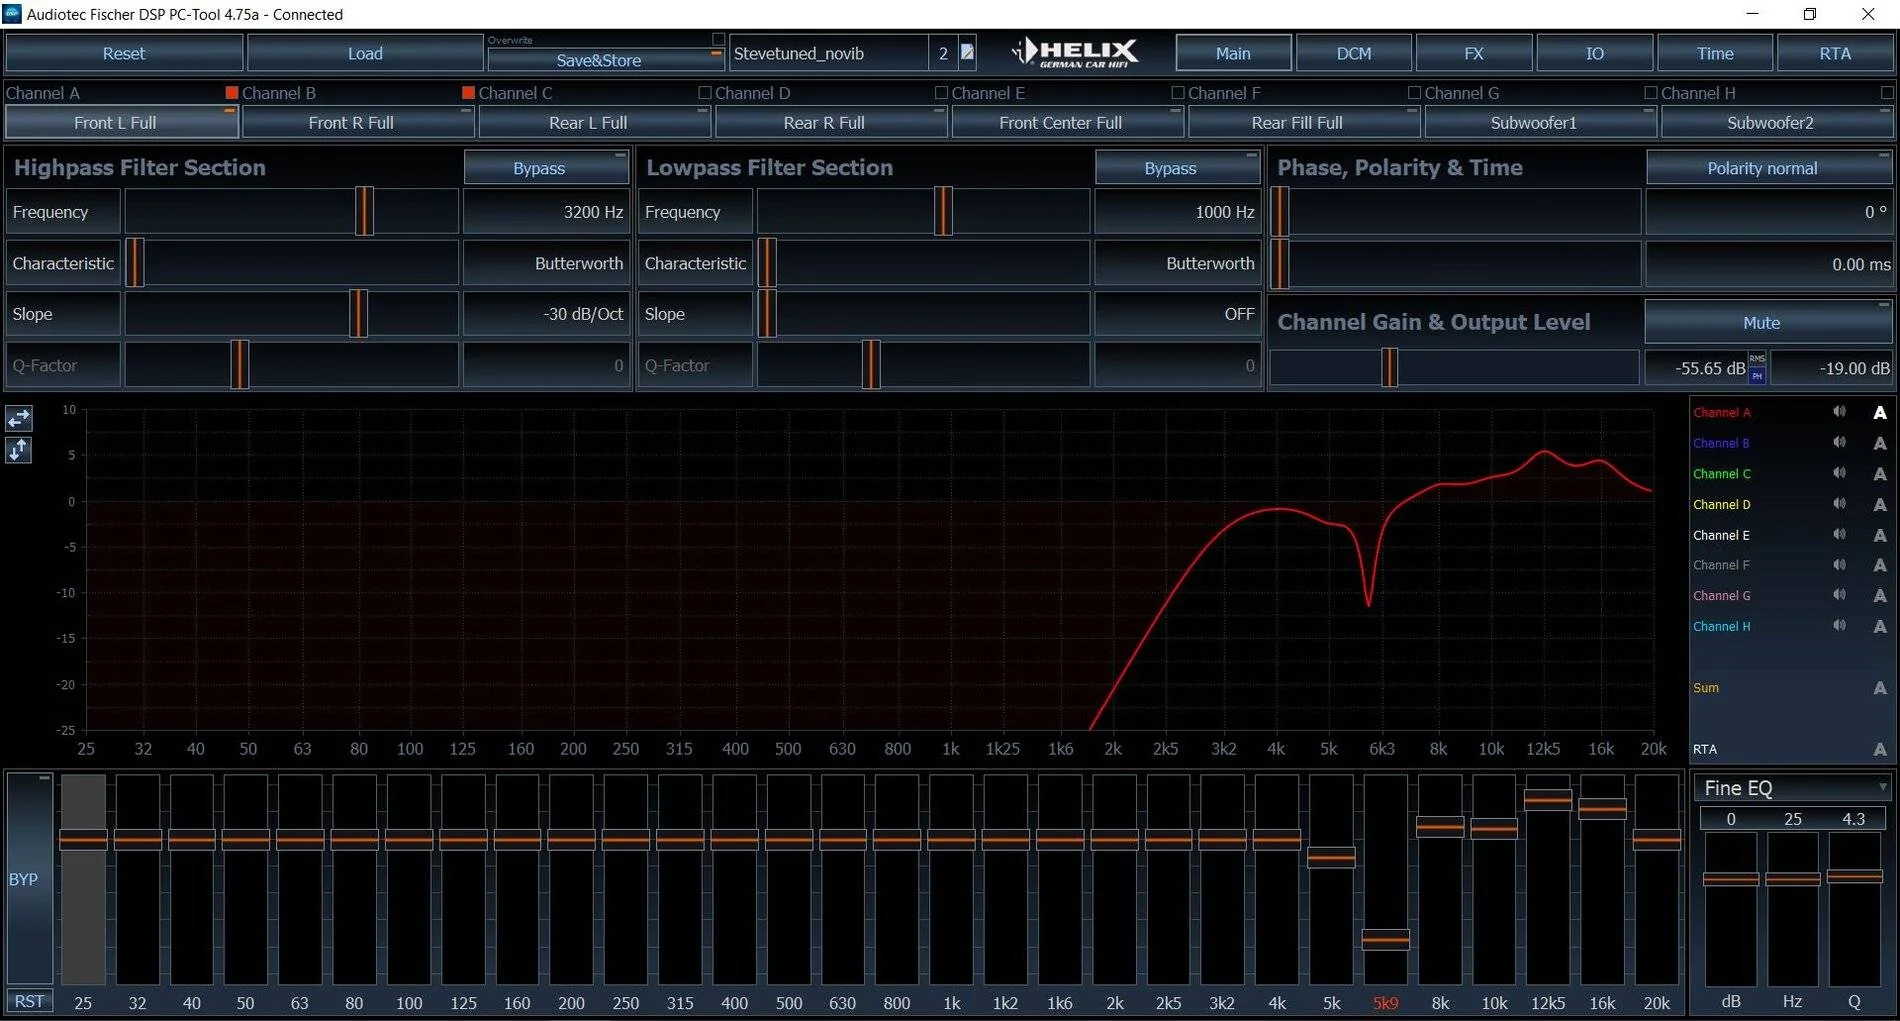Open the RTA tab
The image size is (1900, 1021).
click(1835, 53)
